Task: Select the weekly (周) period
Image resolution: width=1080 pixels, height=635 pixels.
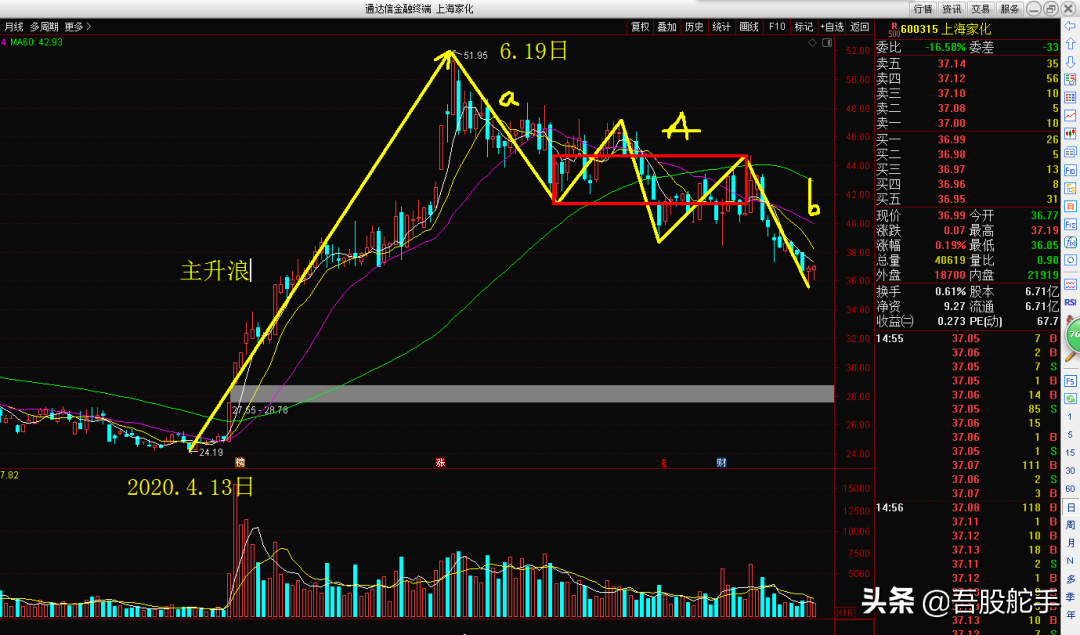Action: 1070,525
